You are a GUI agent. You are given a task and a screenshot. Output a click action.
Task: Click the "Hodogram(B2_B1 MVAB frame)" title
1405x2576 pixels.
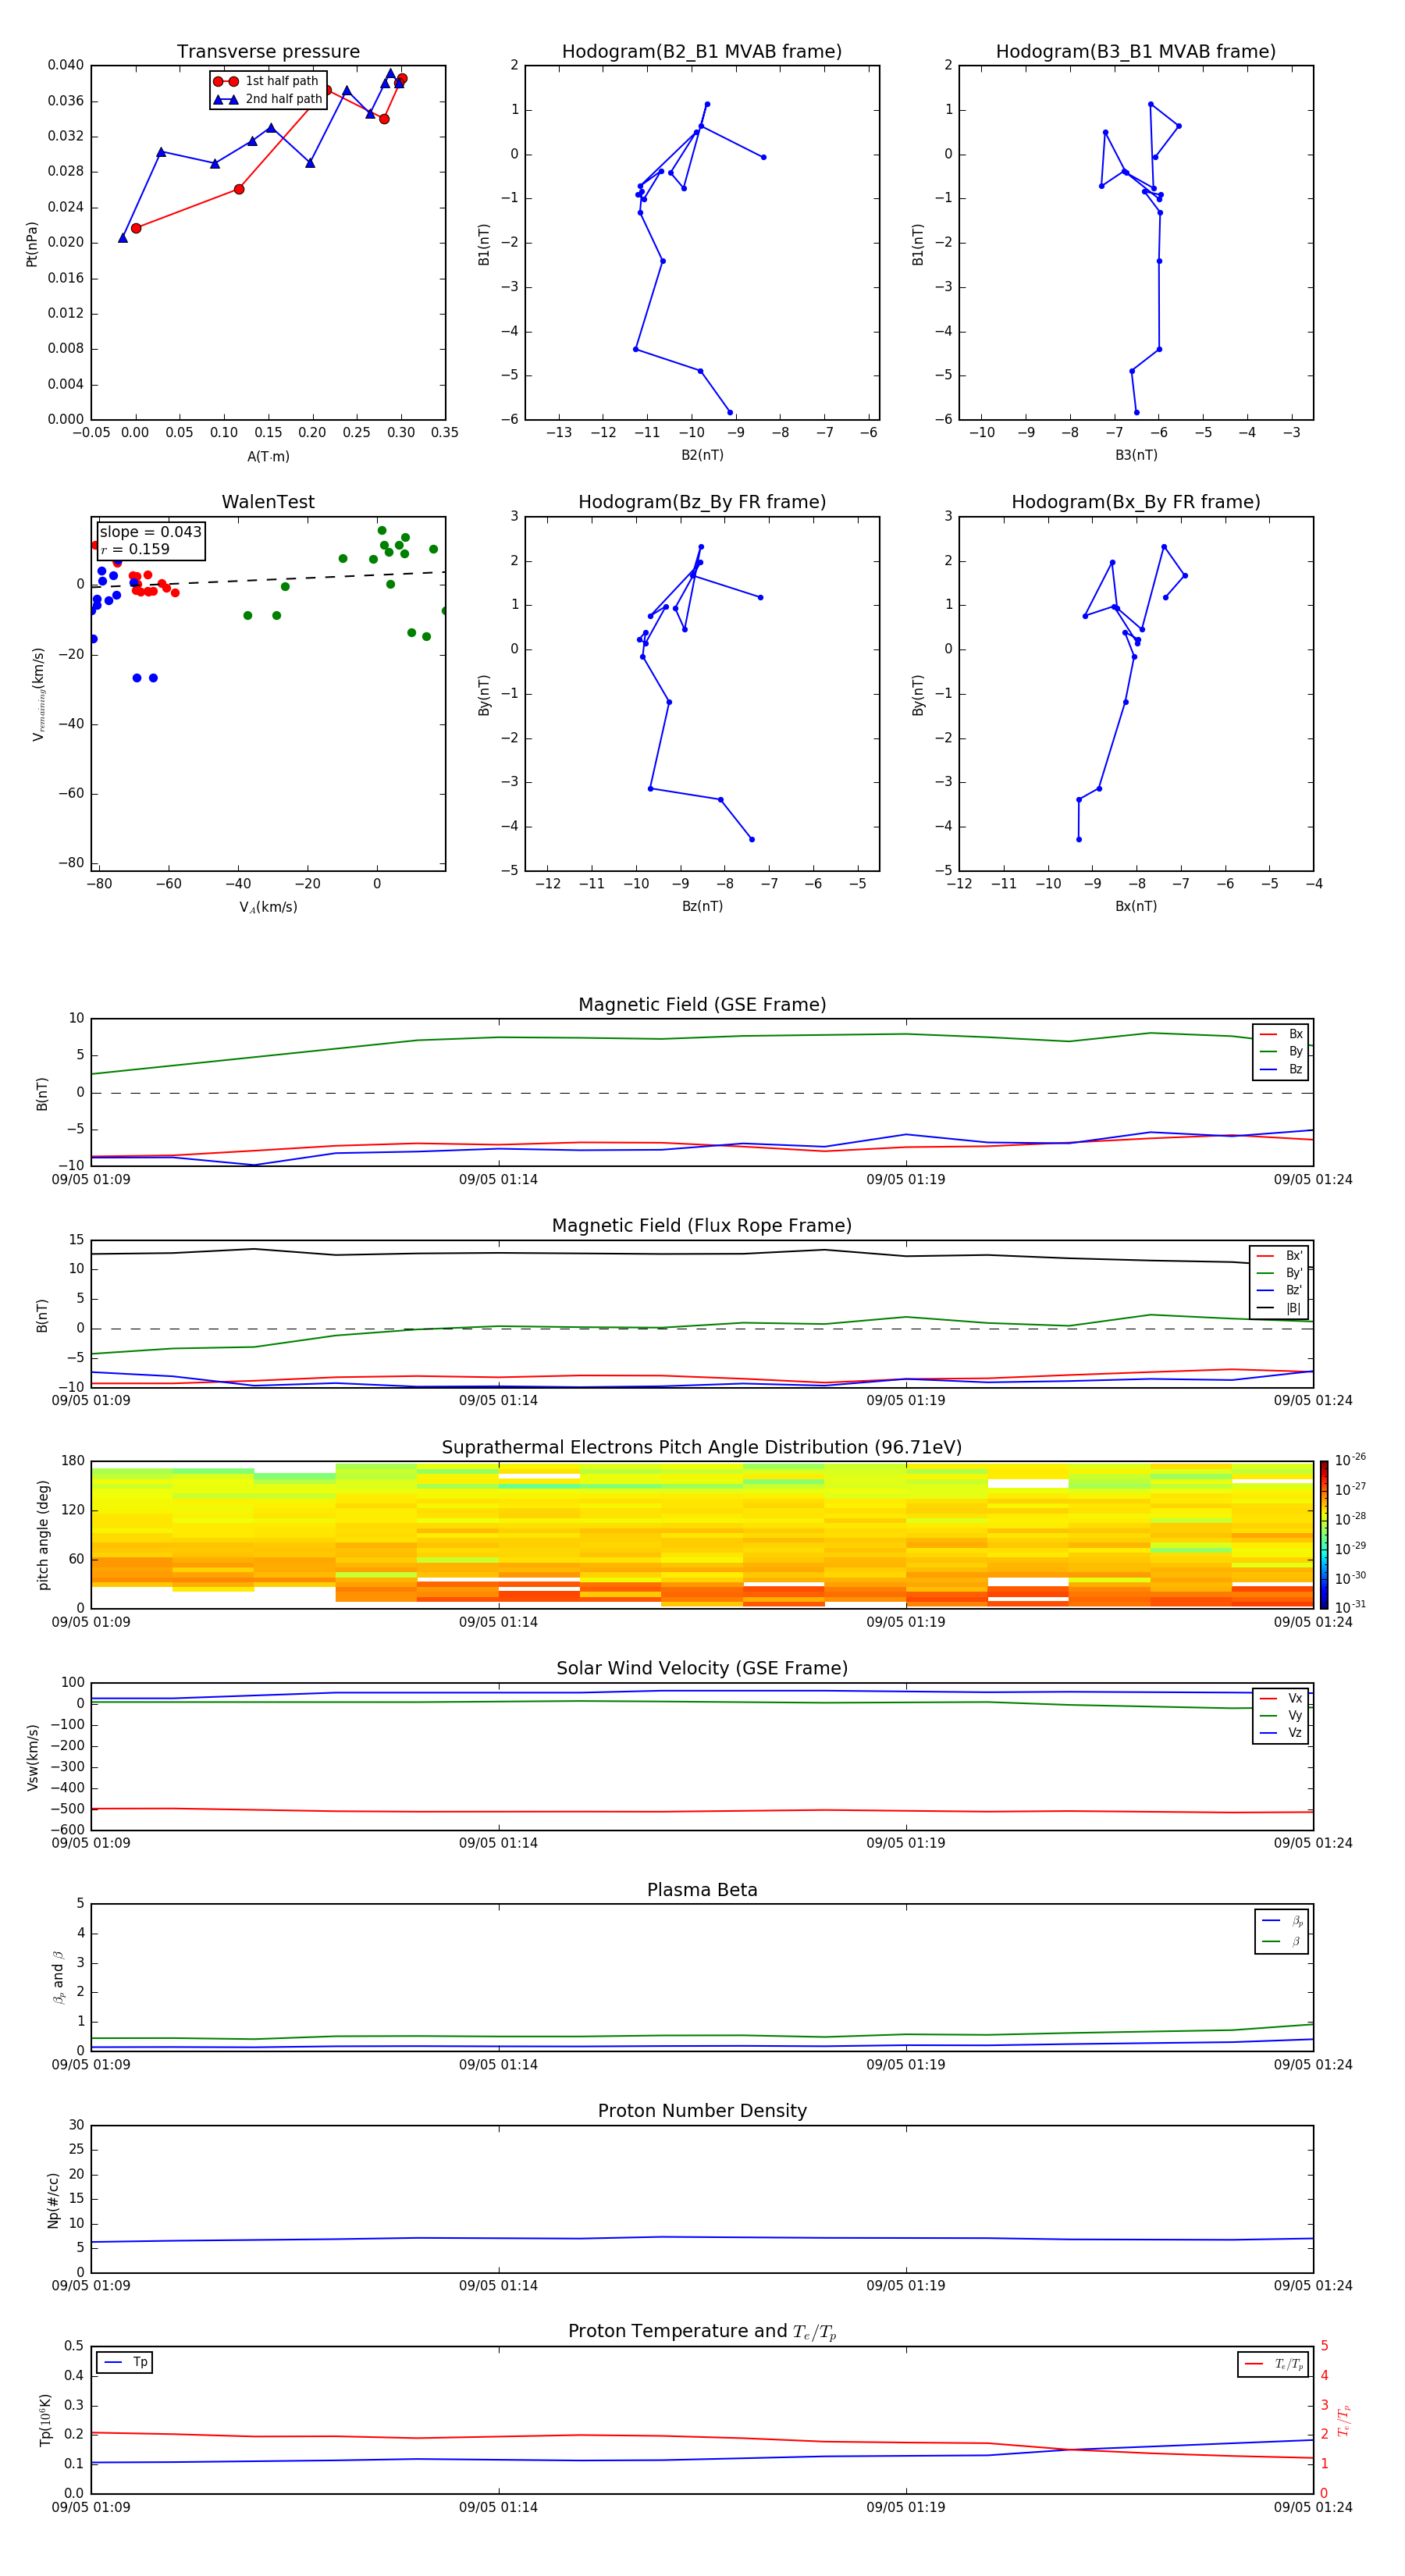(702, 52)
